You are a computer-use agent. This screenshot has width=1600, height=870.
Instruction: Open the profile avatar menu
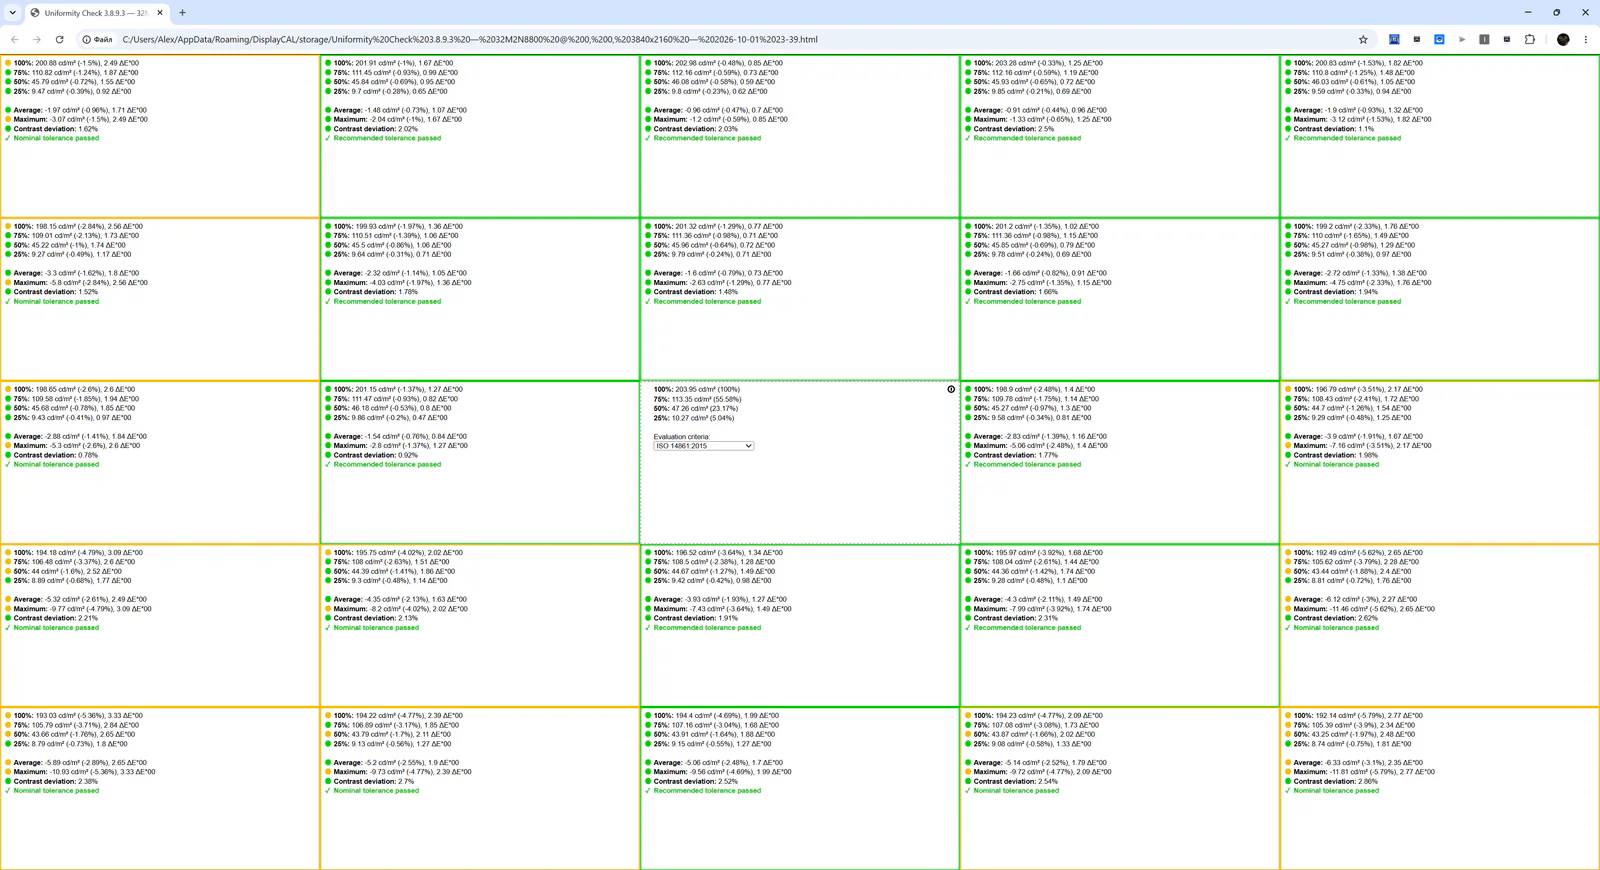click(x=1563, y=40)
